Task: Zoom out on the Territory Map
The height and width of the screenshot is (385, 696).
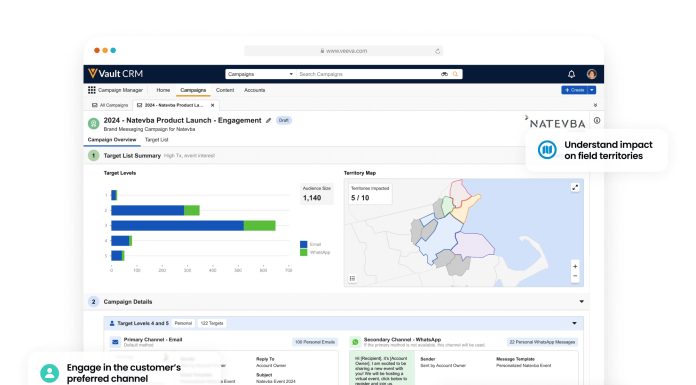Action: coord(575,276)
